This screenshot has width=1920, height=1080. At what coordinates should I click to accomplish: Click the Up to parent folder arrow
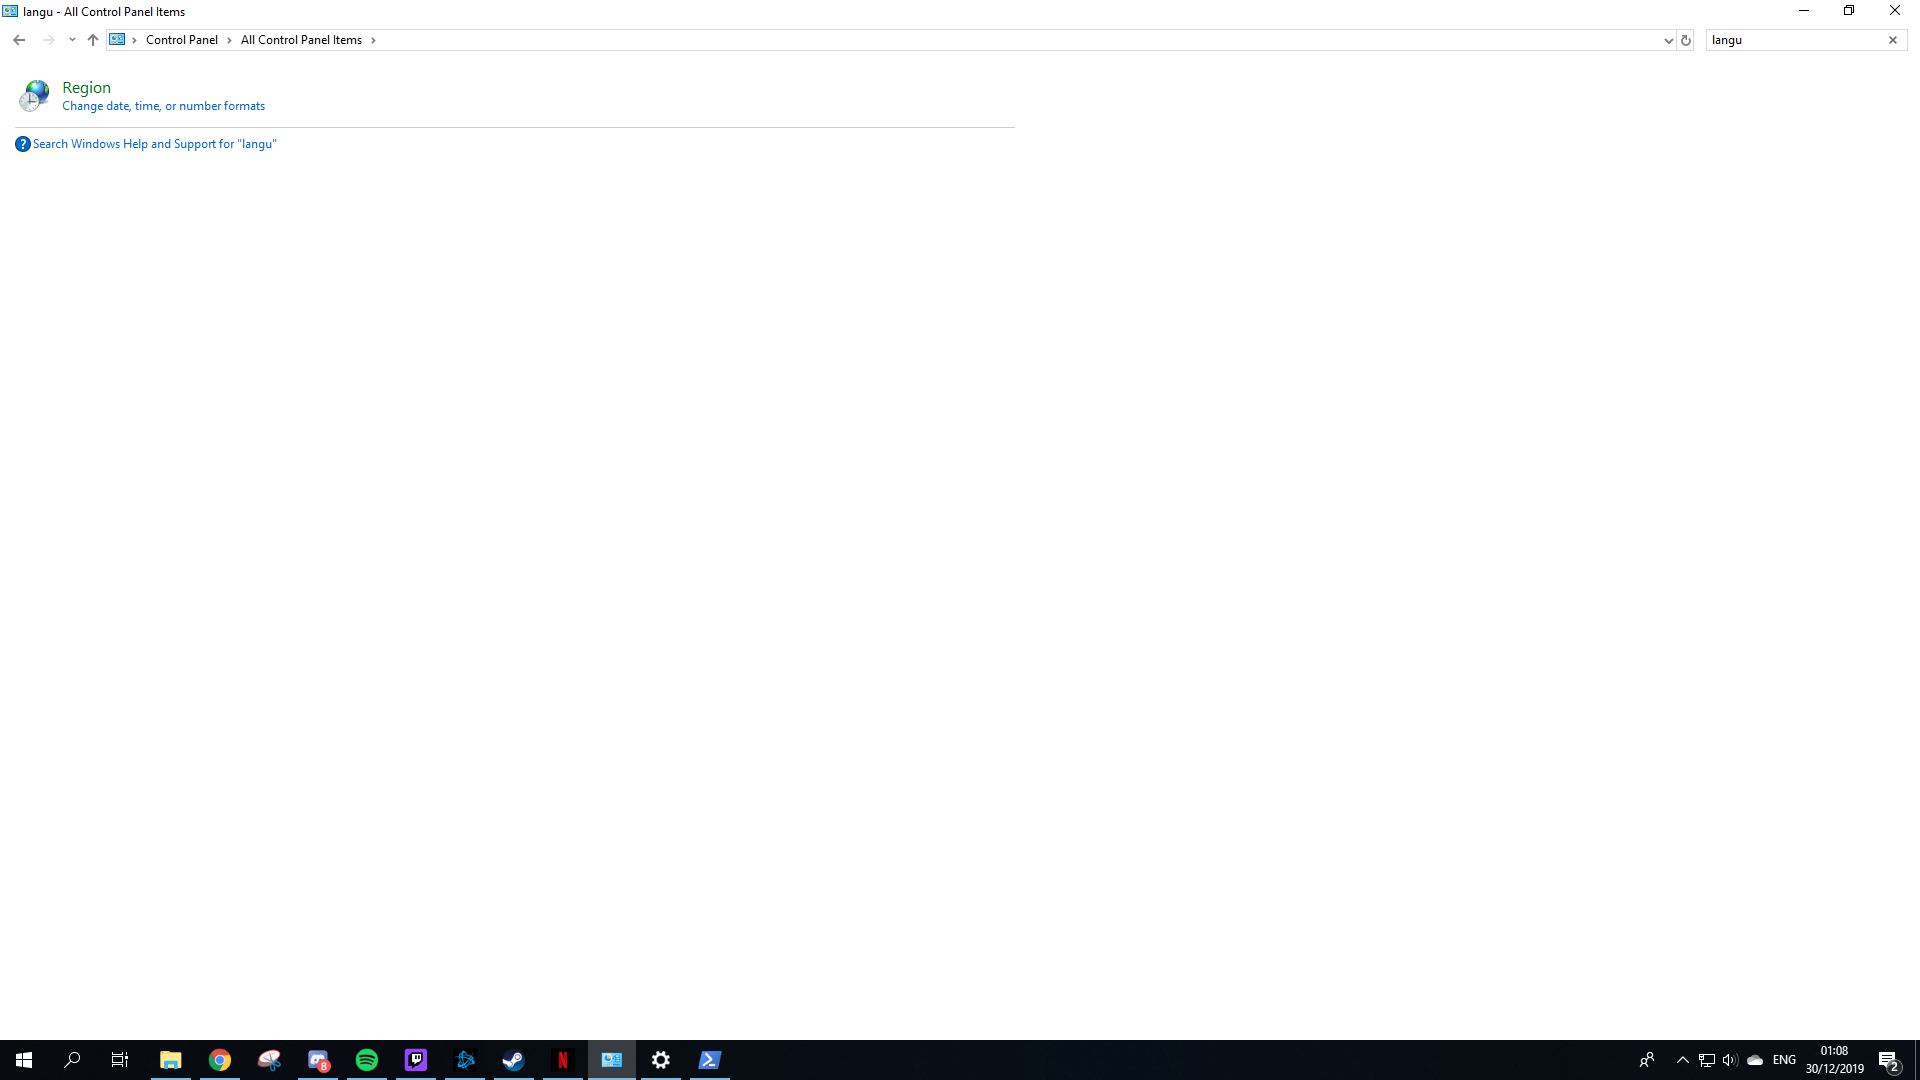(x=93, y=40)
